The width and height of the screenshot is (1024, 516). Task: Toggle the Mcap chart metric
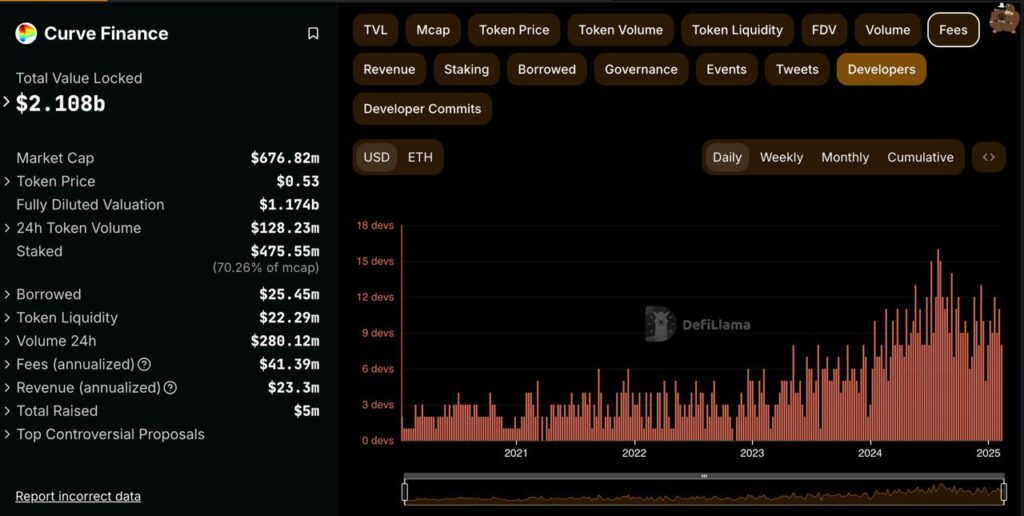coord(433,30)
